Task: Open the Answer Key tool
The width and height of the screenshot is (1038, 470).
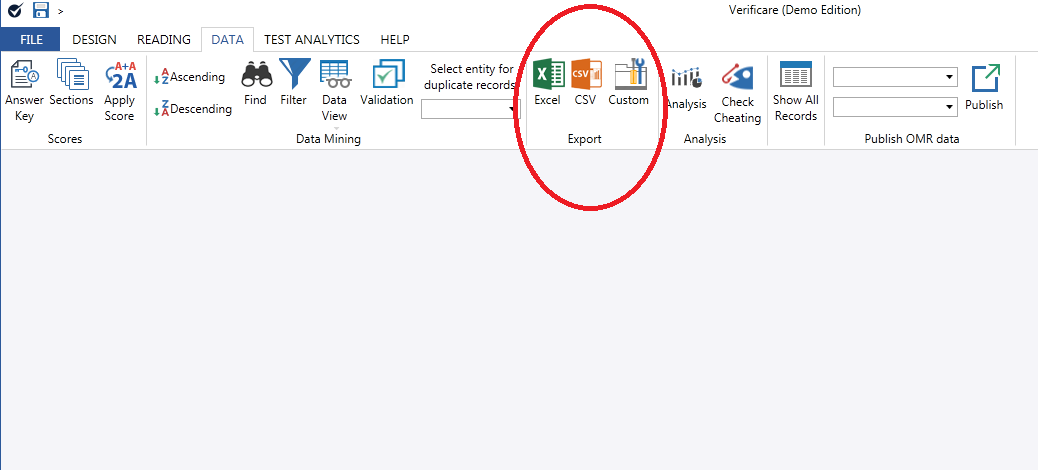Action: tap(24, 91)
